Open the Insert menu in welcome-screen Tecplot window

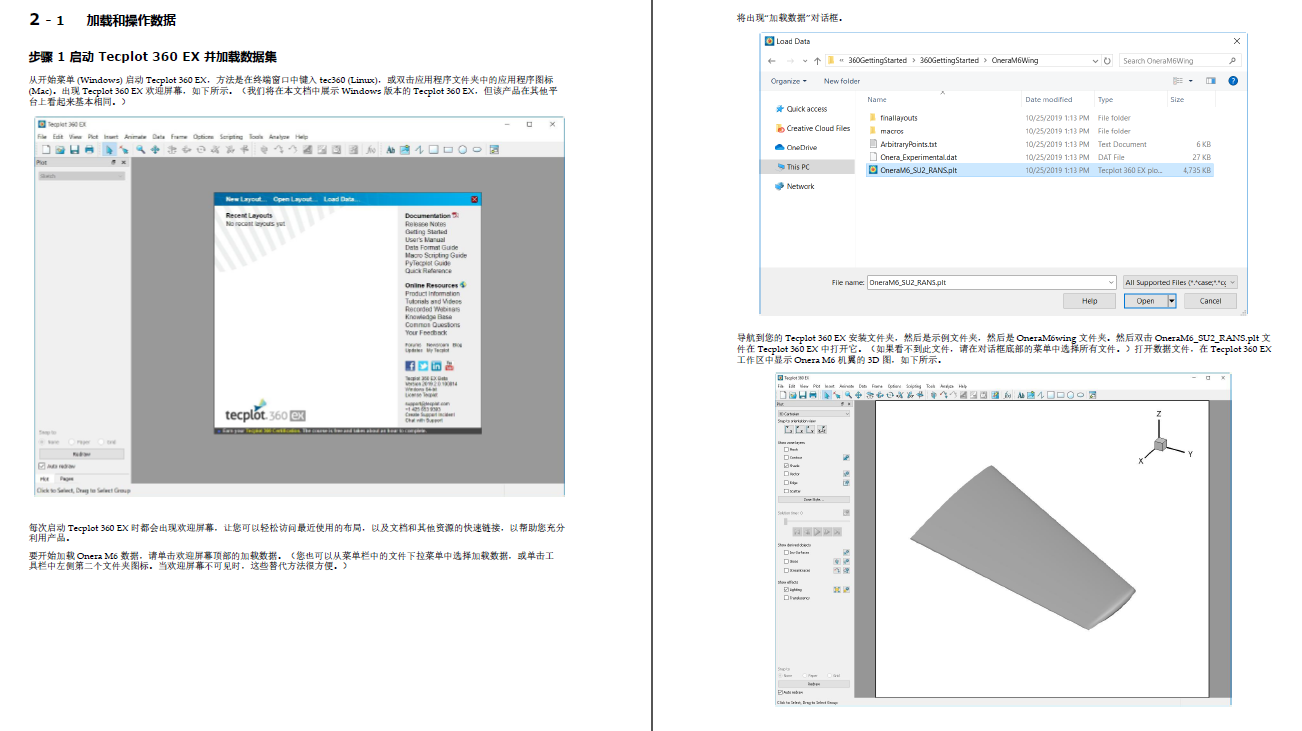click(110, 136)
